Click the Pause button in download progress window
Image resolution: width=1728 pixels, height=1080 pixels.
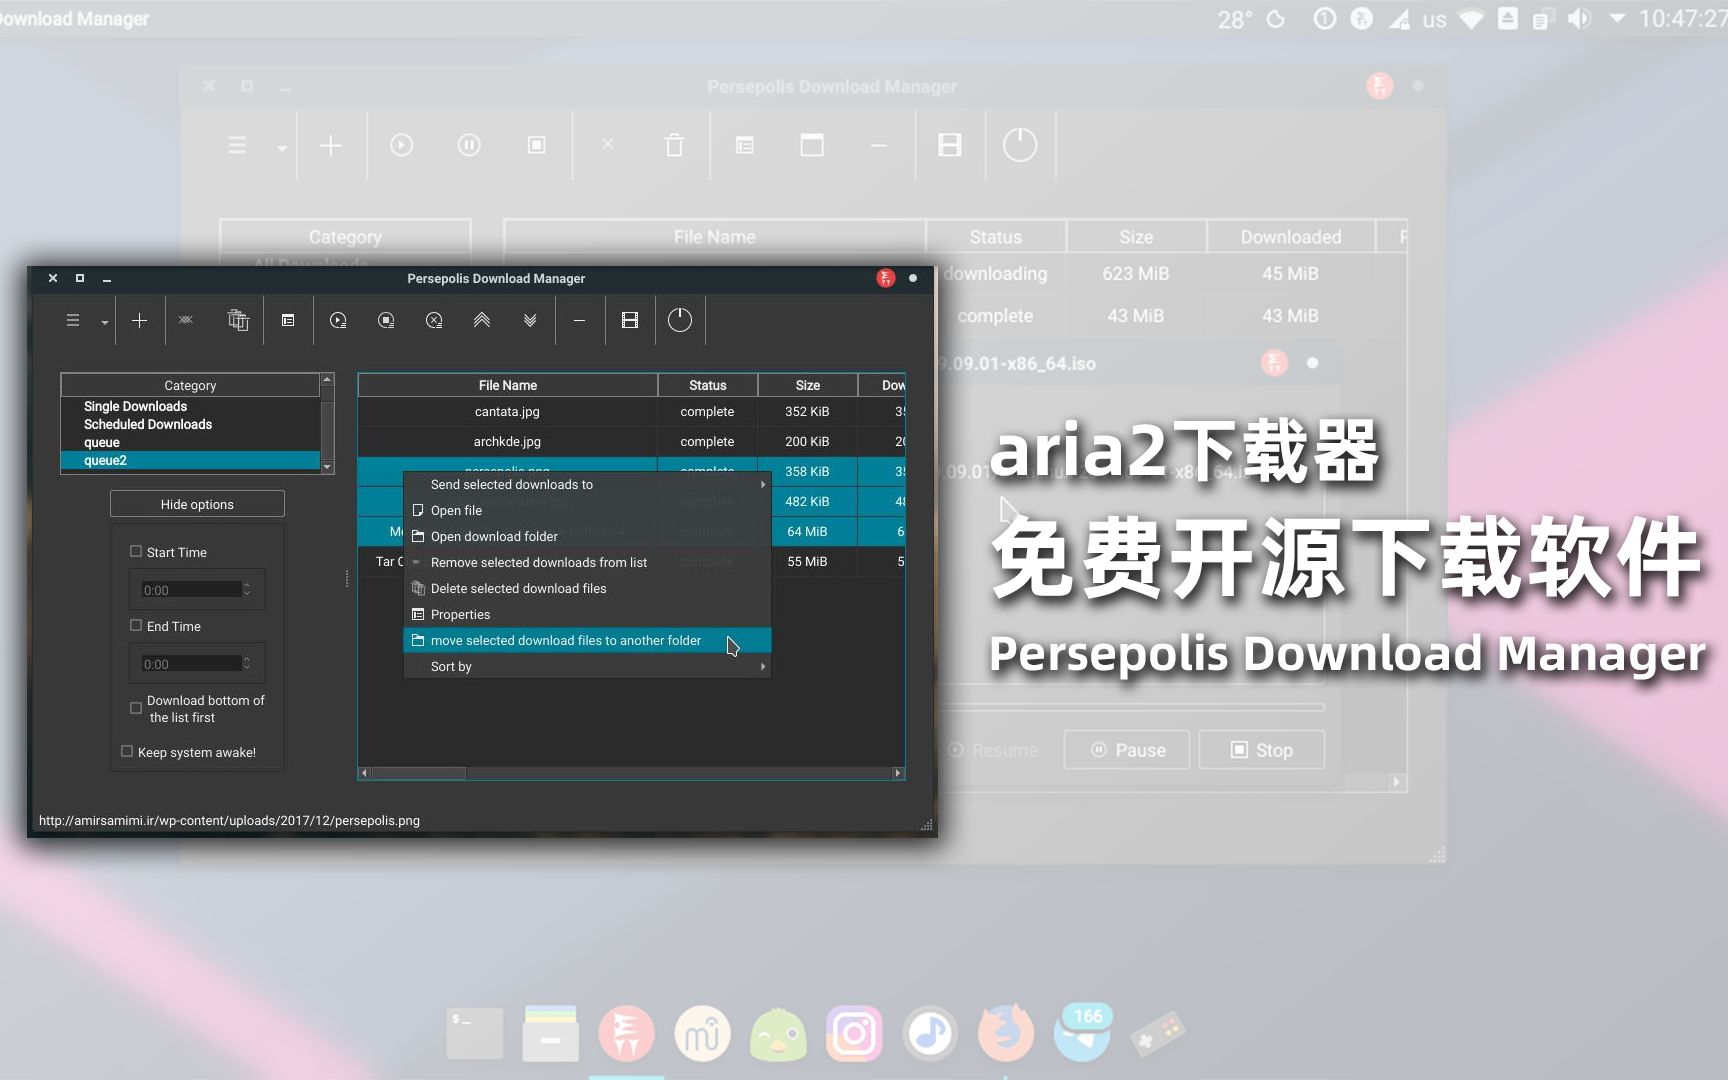1127,750
